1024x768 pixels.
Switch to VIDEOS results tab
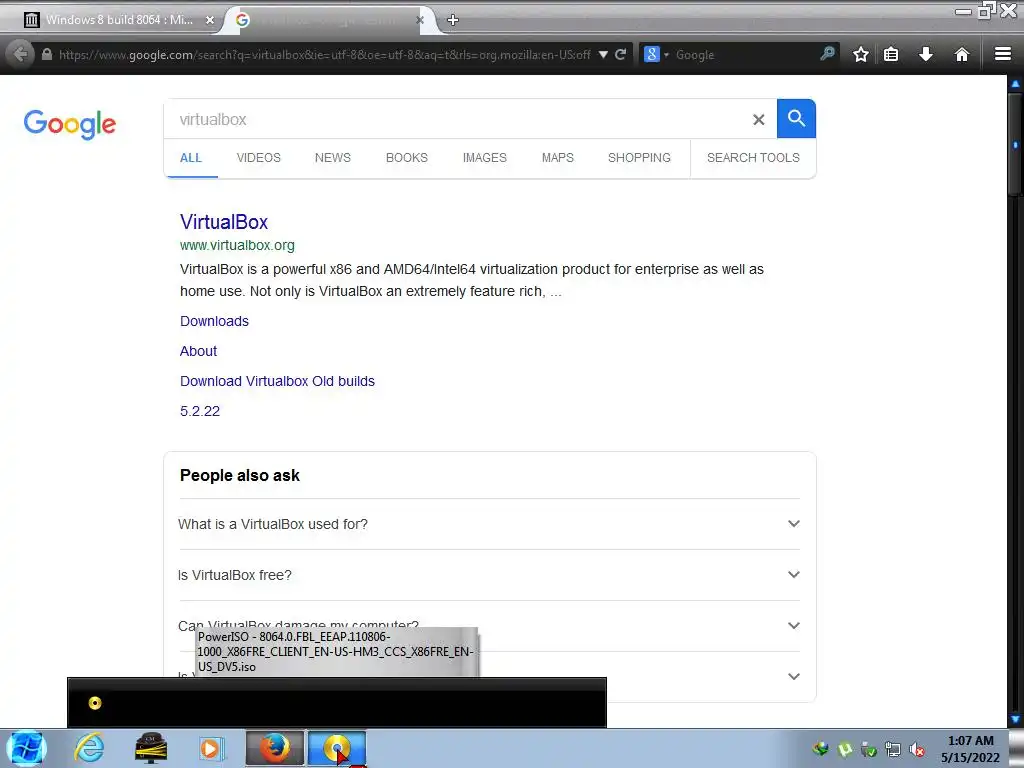[259, 158]
